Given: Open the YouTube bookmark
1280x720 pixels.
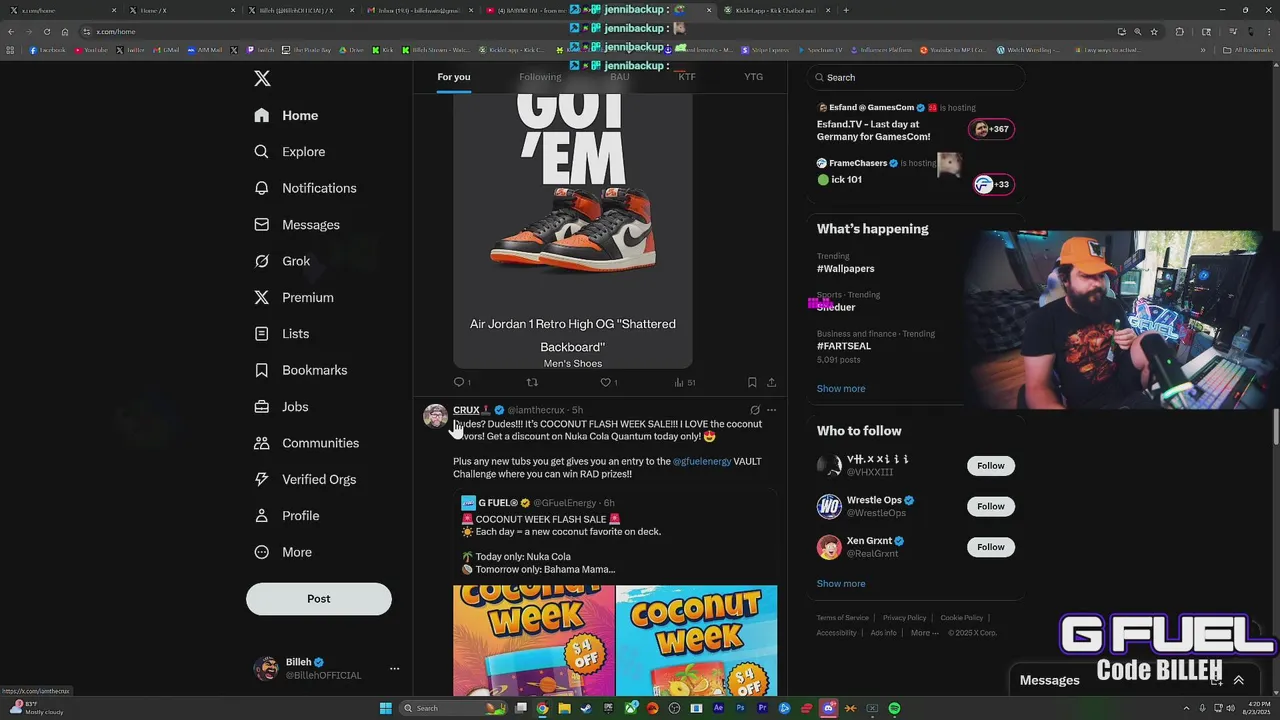Looking at the screenshot, I should tap(91, 50).
